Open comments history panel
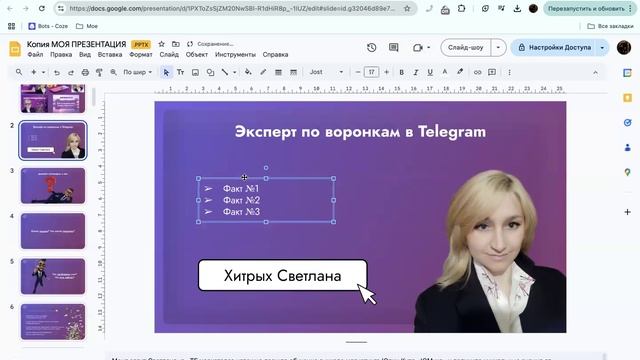 pos(393,47)
